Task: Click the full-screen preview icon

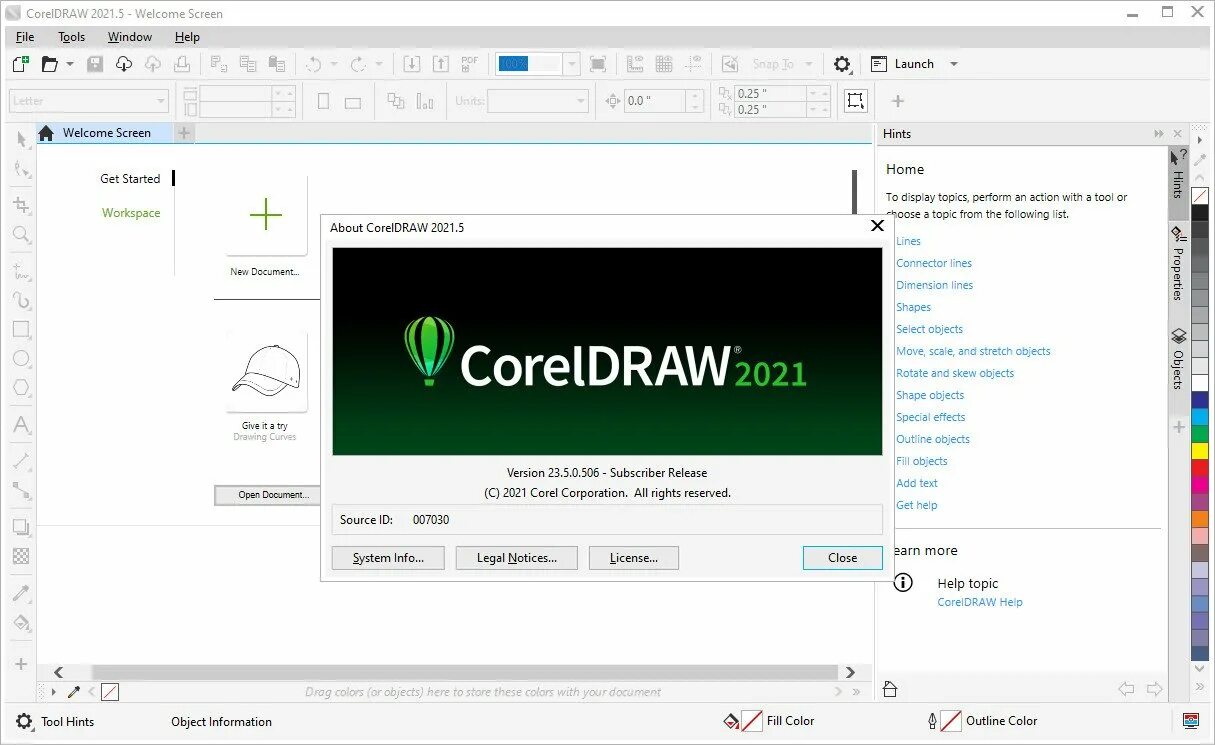Action: tap(598, 64)
